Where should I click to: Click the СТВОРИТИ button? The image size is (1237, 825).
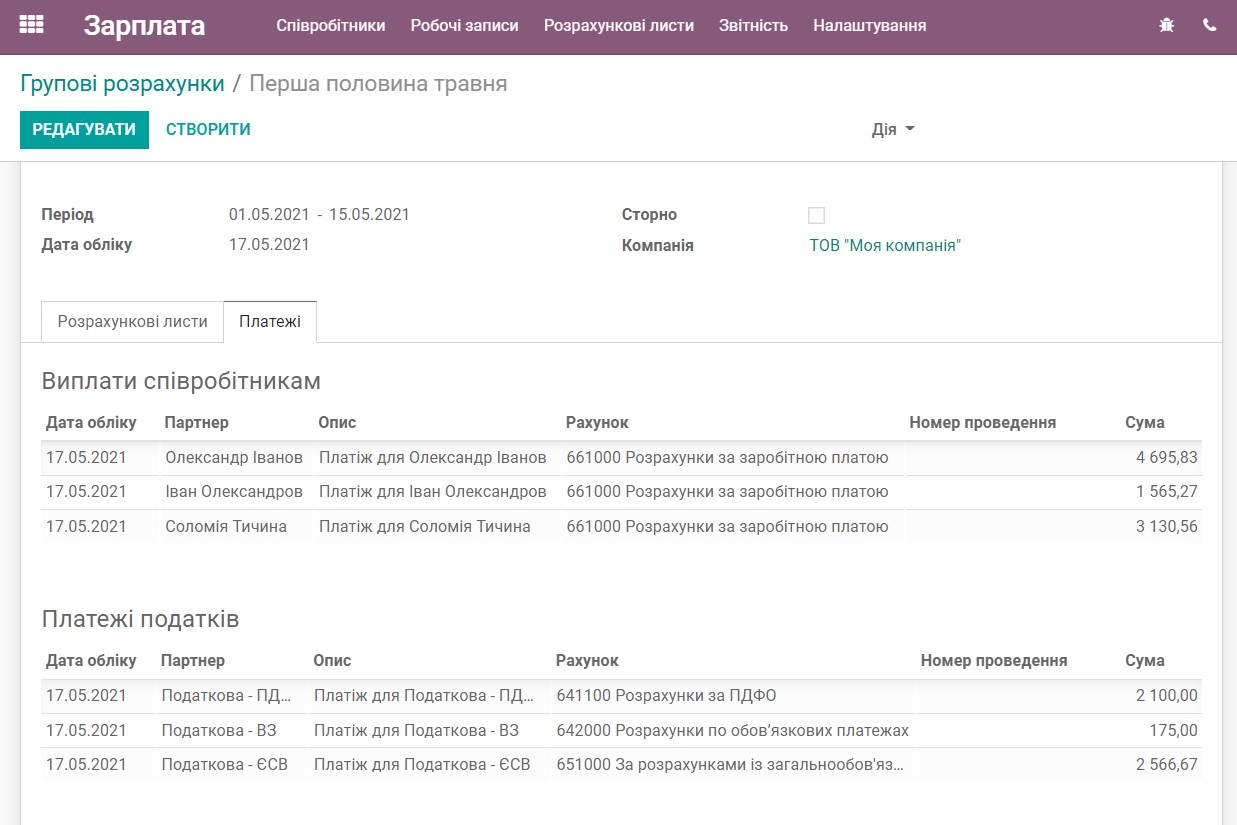(207, 129)
